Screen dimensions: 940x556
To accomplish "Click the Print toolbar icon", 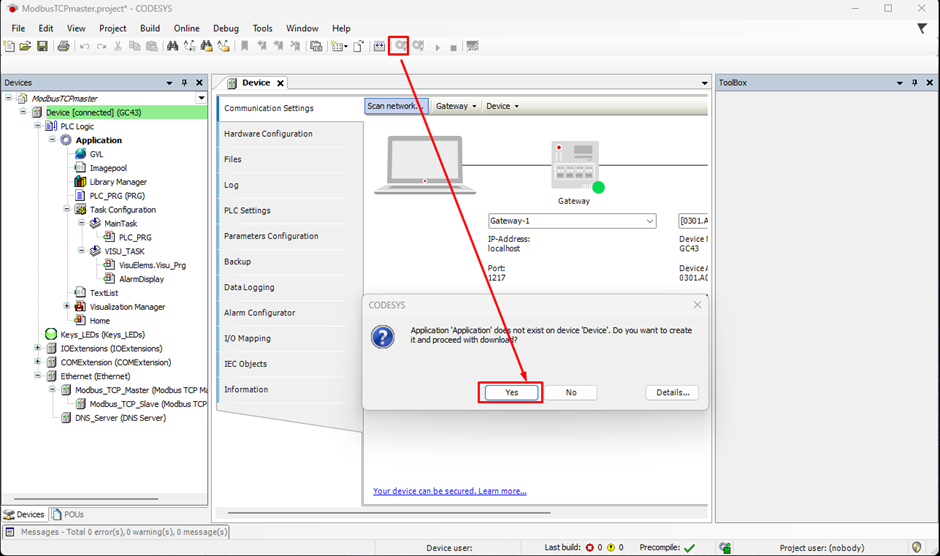I will coord(63,46).
